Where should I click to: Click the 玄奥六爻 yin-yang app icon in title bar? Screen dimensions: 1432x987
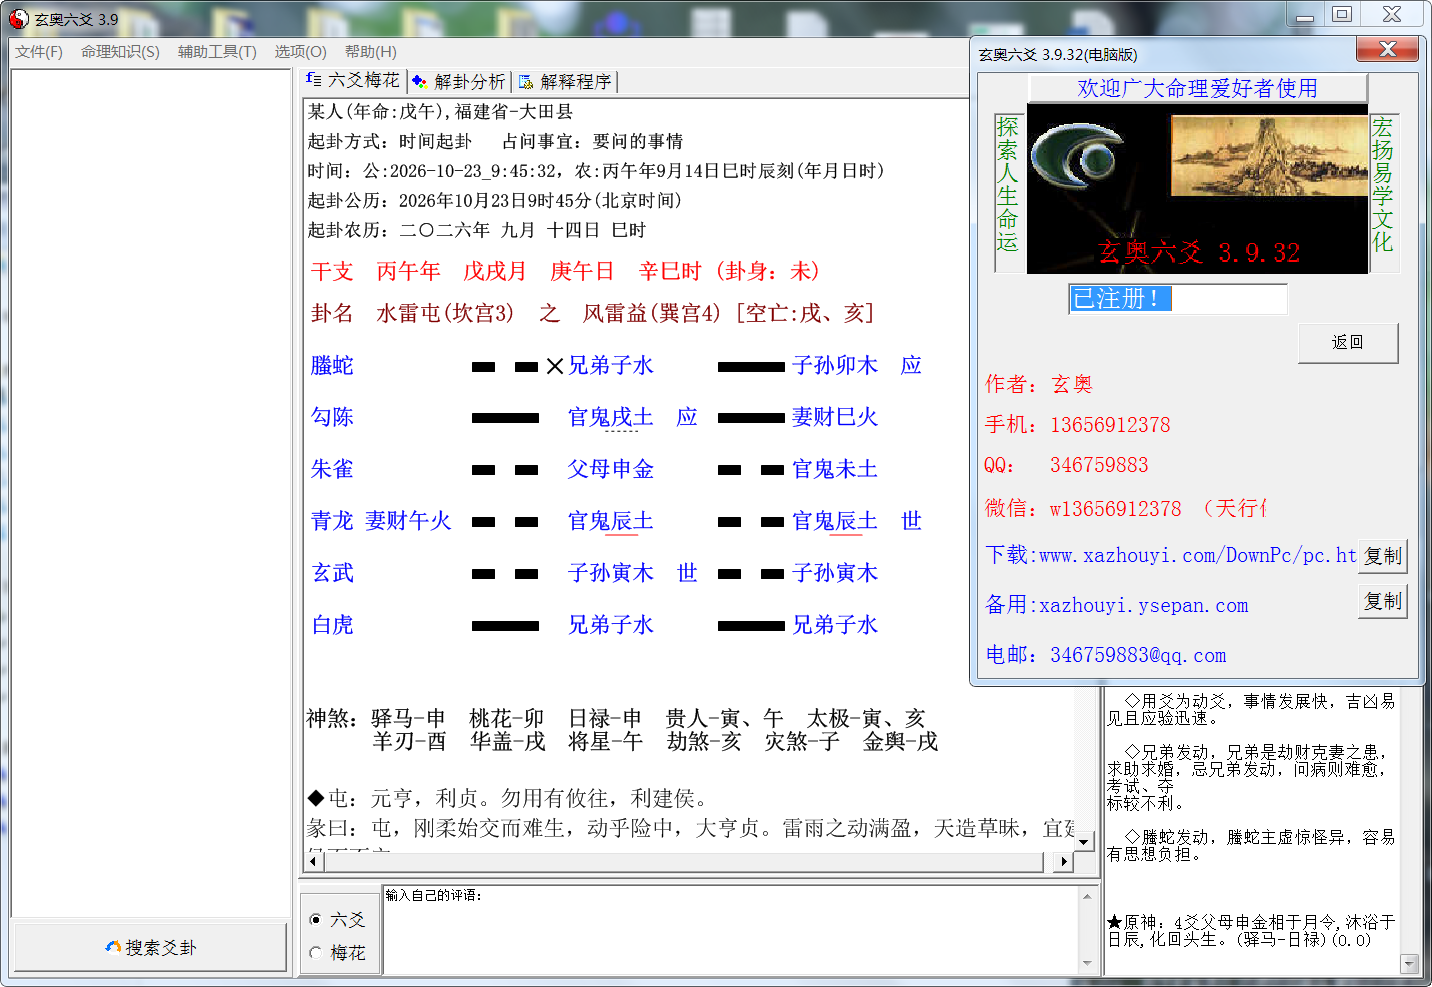click(x=19, y=18)
